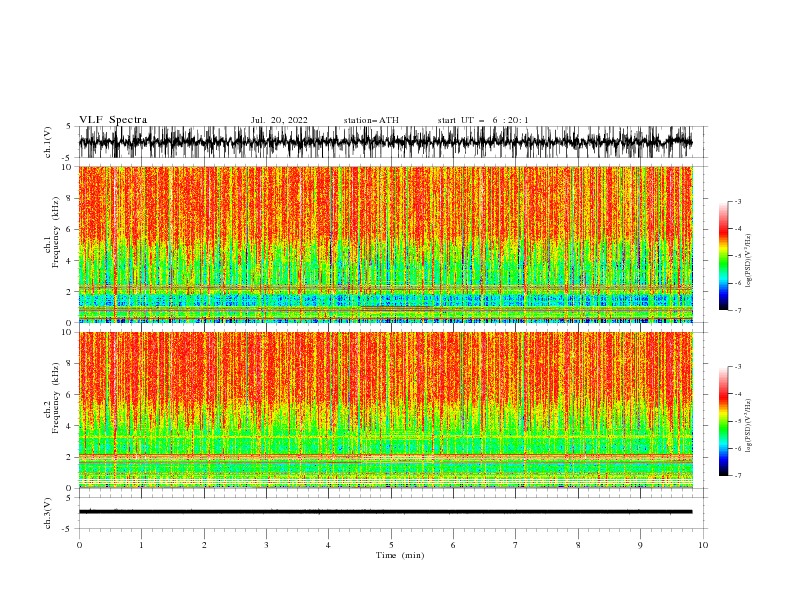
Task: Click the time axis tick label "4"
Action: pos(329,545)
